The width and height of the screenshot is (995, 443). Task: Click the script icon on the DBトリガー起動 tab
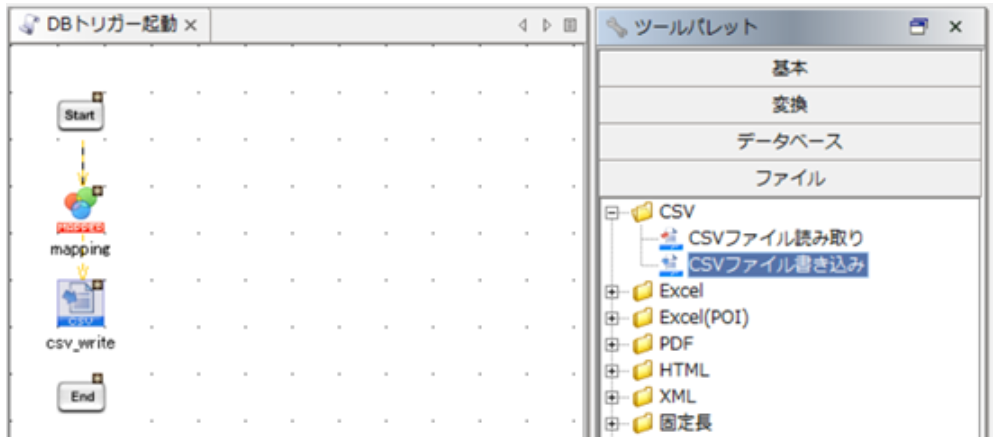[30, 25]
